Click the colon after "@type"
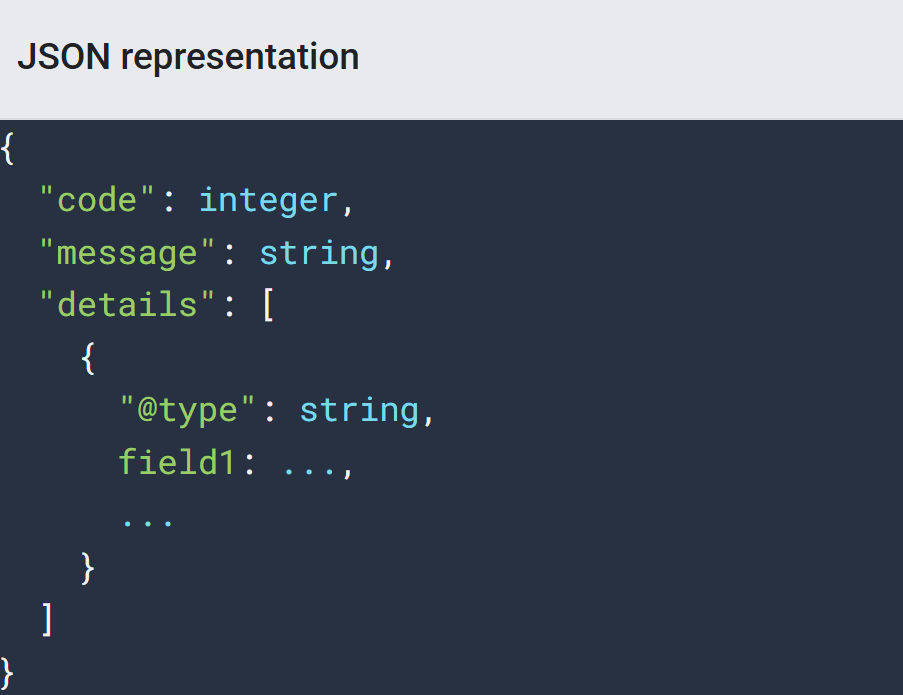Viewport: 903px width, 695px height. (270, 412)
